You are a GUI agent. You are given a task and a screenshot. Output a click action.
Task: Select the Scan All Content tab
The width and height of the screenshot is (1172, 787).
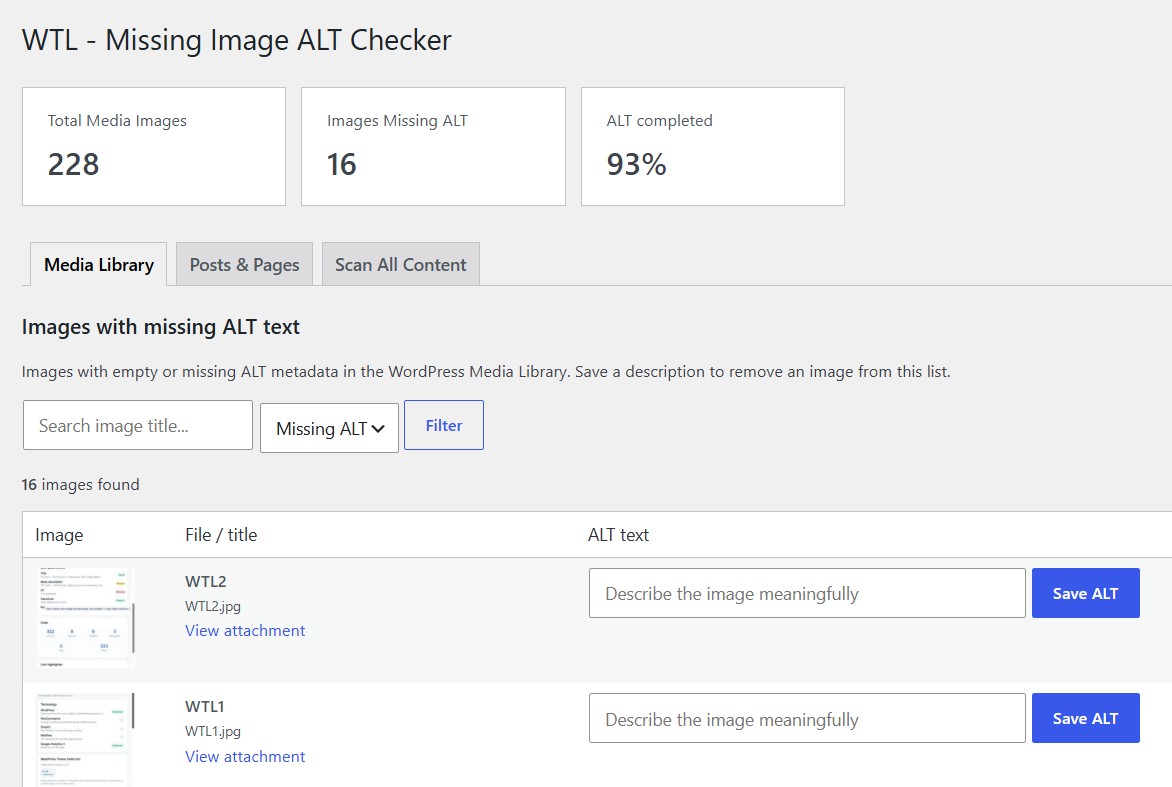pyautogui.click(x=401, y=265)
